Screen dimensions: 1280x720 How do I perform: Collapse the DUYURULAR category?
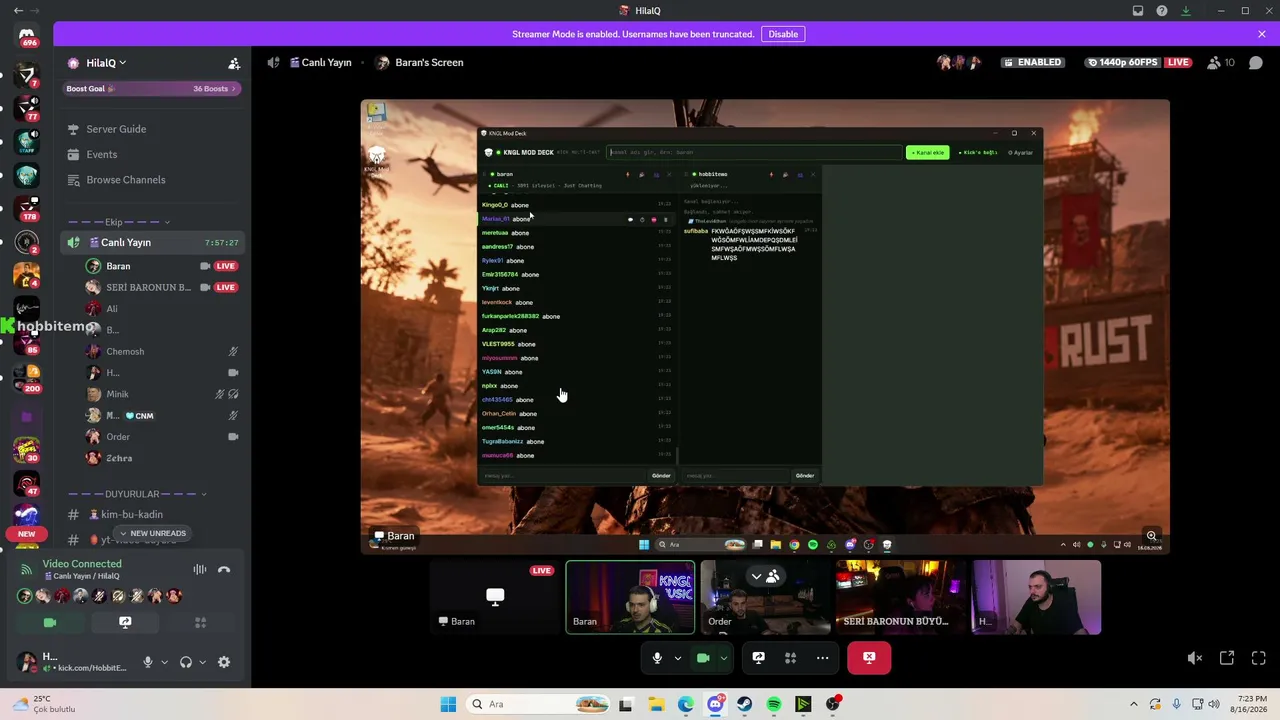pyautogui.click(x=137, y=494)
